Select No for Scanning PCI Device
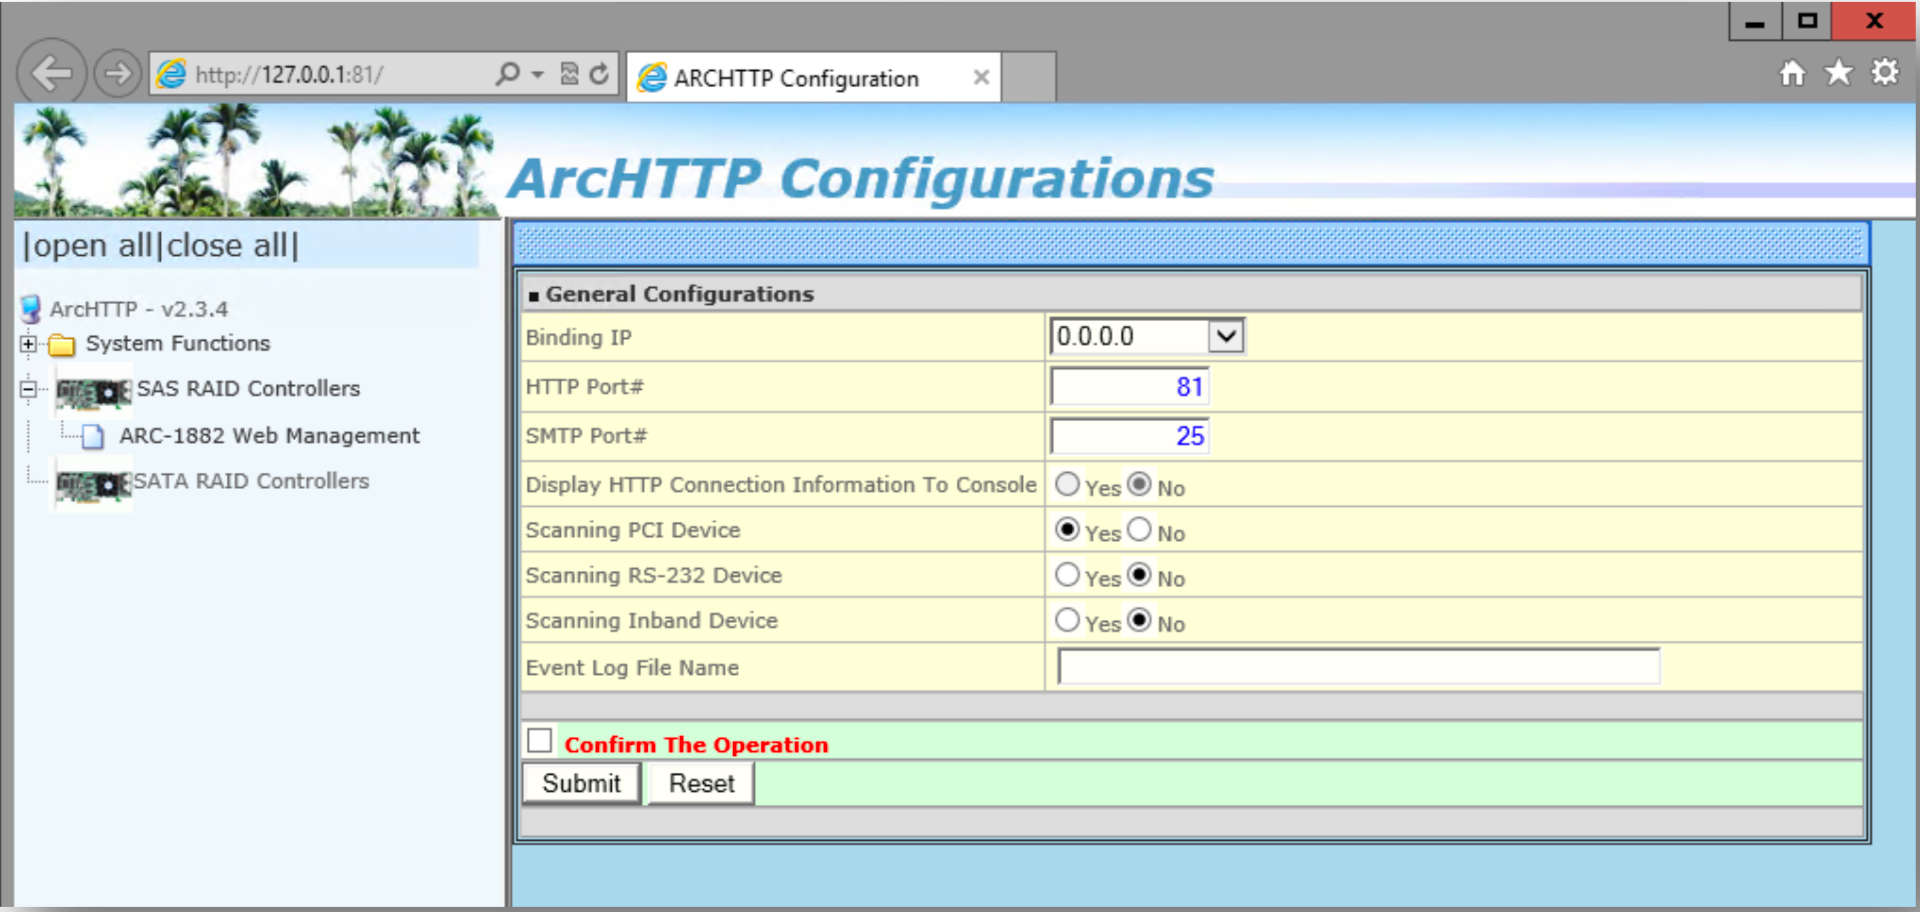 point(1139,530)
